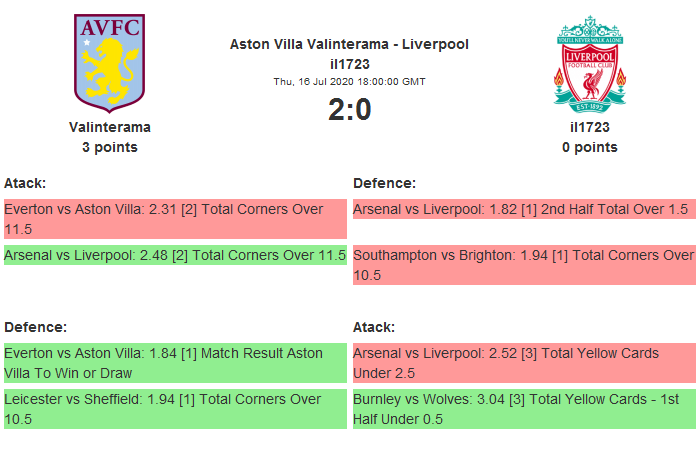The width and height of the screenshot is (700, 460).
Task: Click the Liverpool club crest
Action: [590, 63]
